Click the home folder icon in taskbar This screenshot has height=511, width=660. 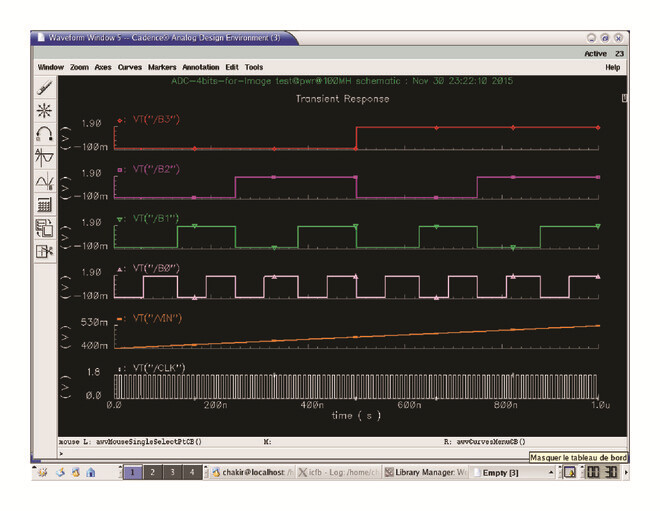click(90, 472)
